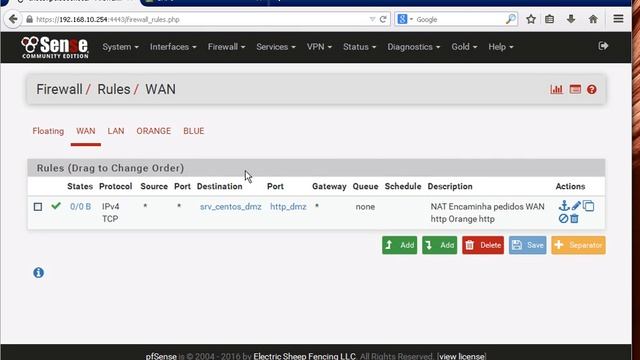Screen dimensions: 640x360
Task: Go back with browser back arrow
Action: coord(13,19)
